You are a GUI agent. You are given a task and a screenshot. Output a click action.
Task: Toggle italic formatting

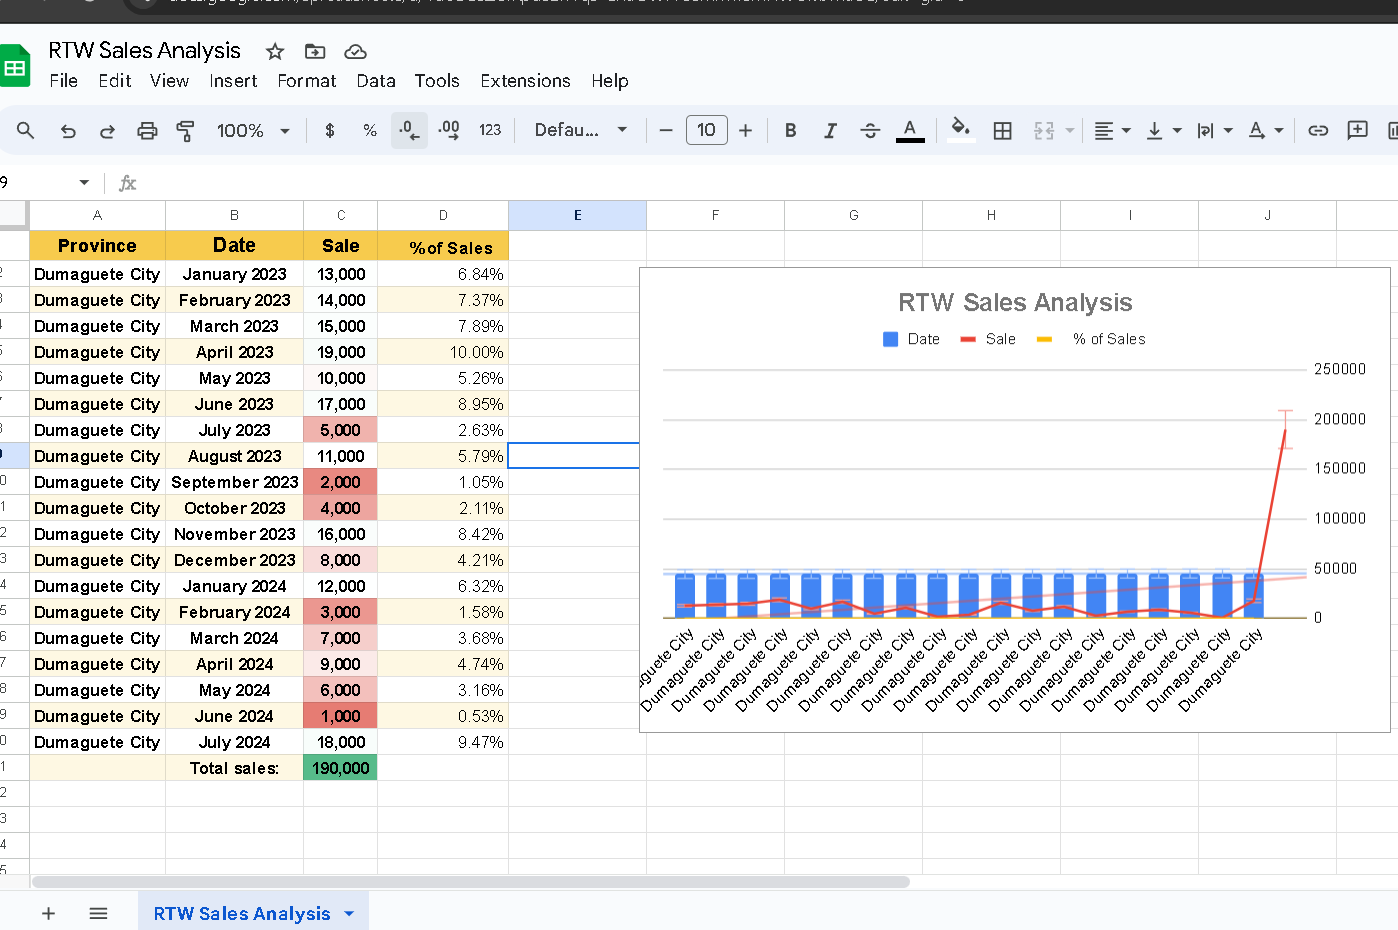pos(830,130)
